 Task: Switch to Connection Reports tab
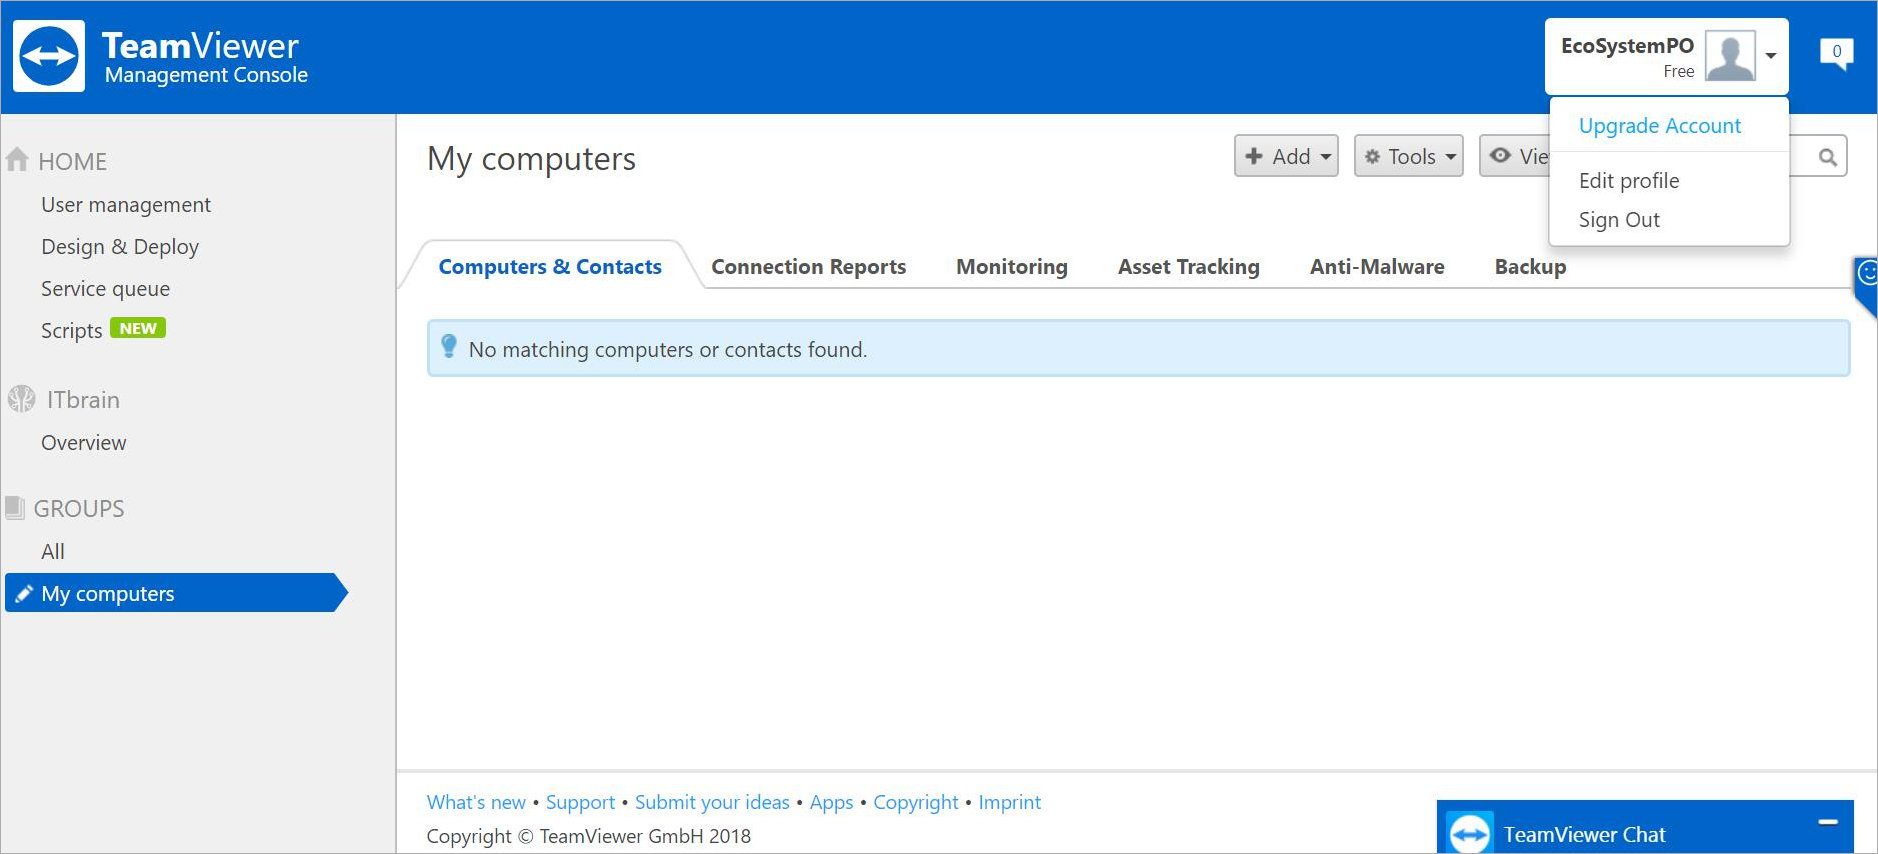coord(808,267)
